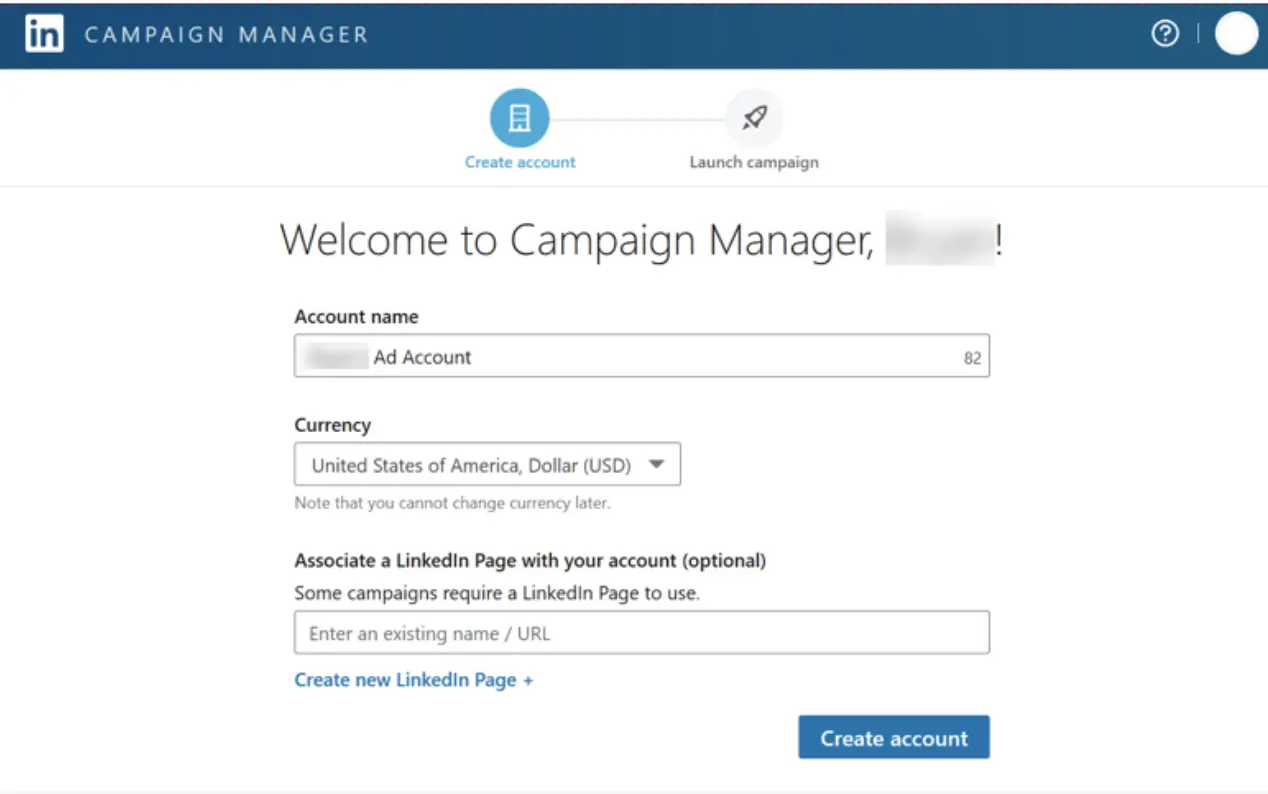Click the LinkedIn Page association section heading

[530, 560]
